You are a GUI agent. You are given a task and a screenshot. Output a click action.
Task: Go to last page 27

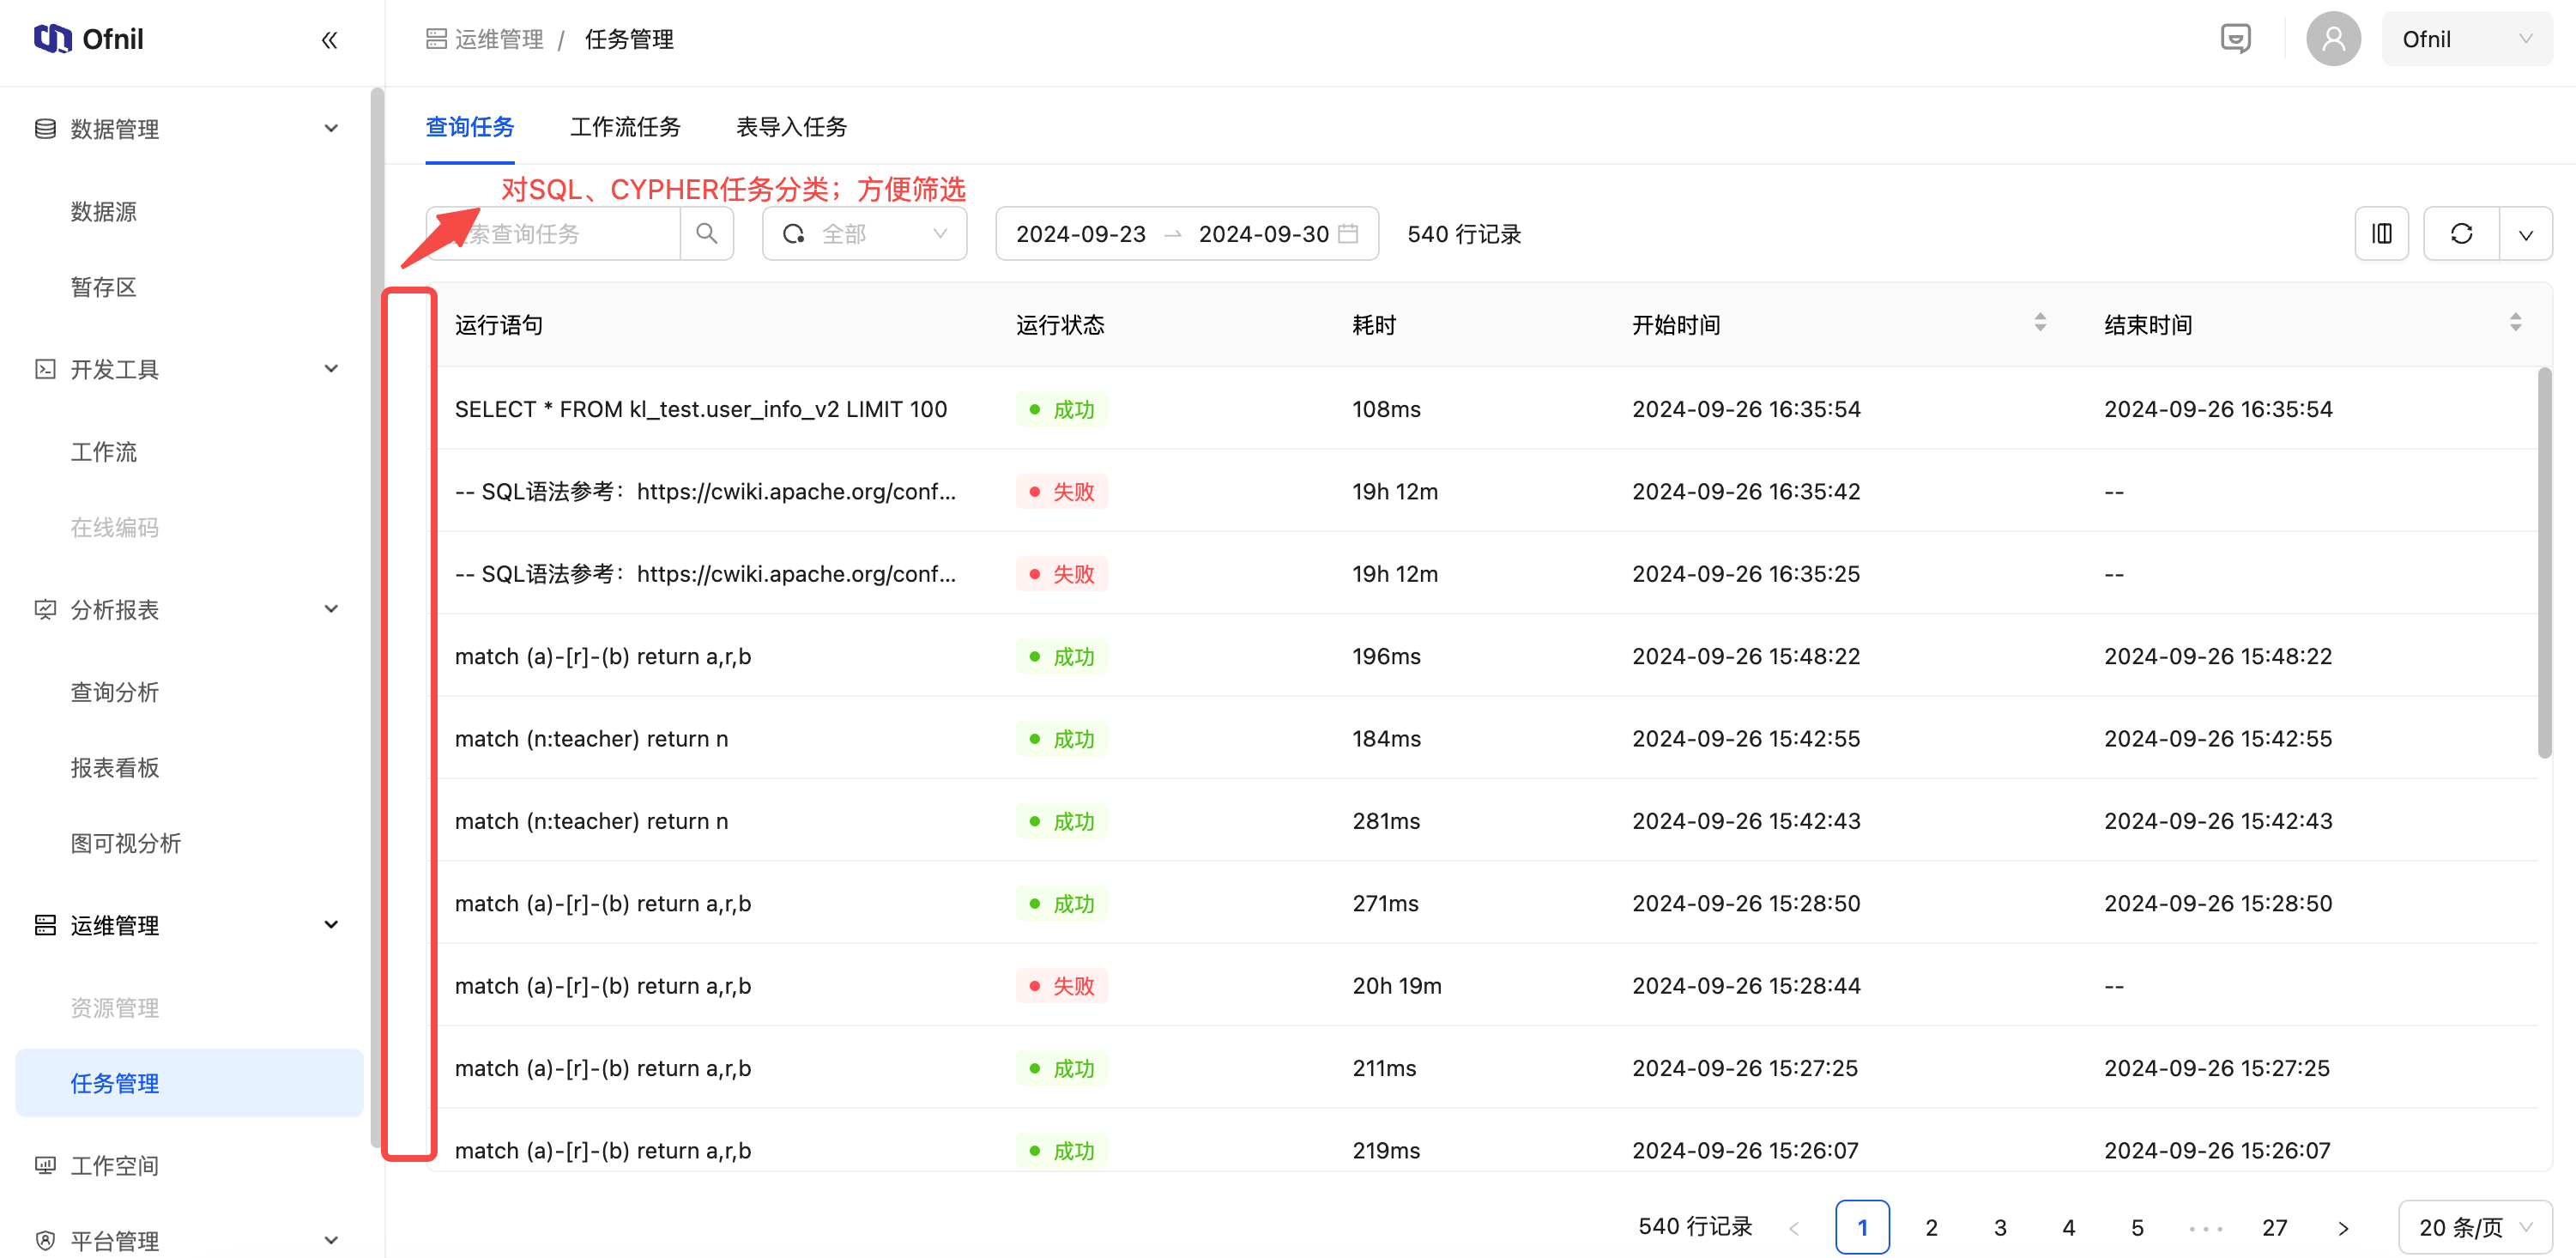[2274, 1227]
